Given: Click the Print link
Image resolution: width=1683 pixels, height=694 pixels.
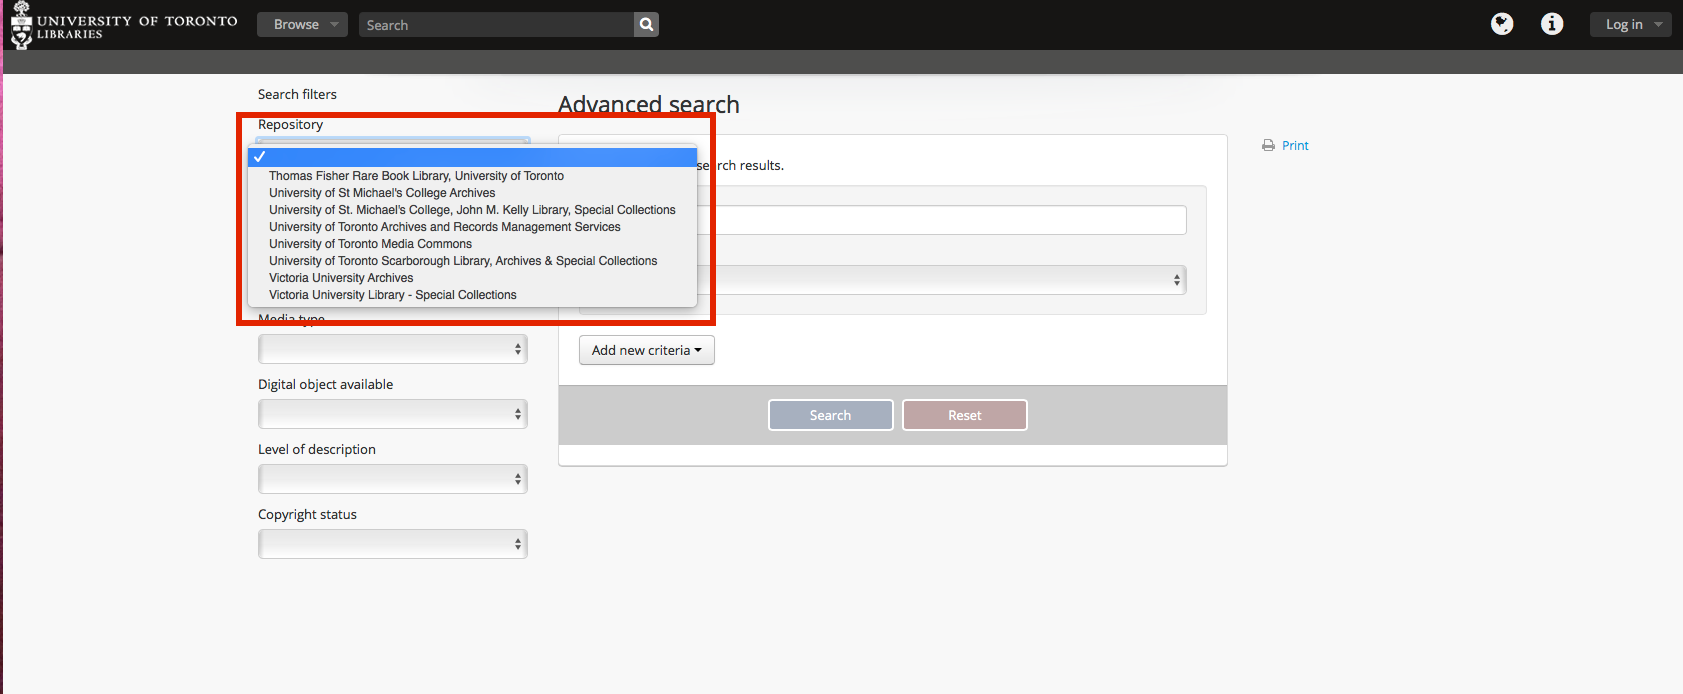Looking at the screenshot, I should (x=1296, y=146).
